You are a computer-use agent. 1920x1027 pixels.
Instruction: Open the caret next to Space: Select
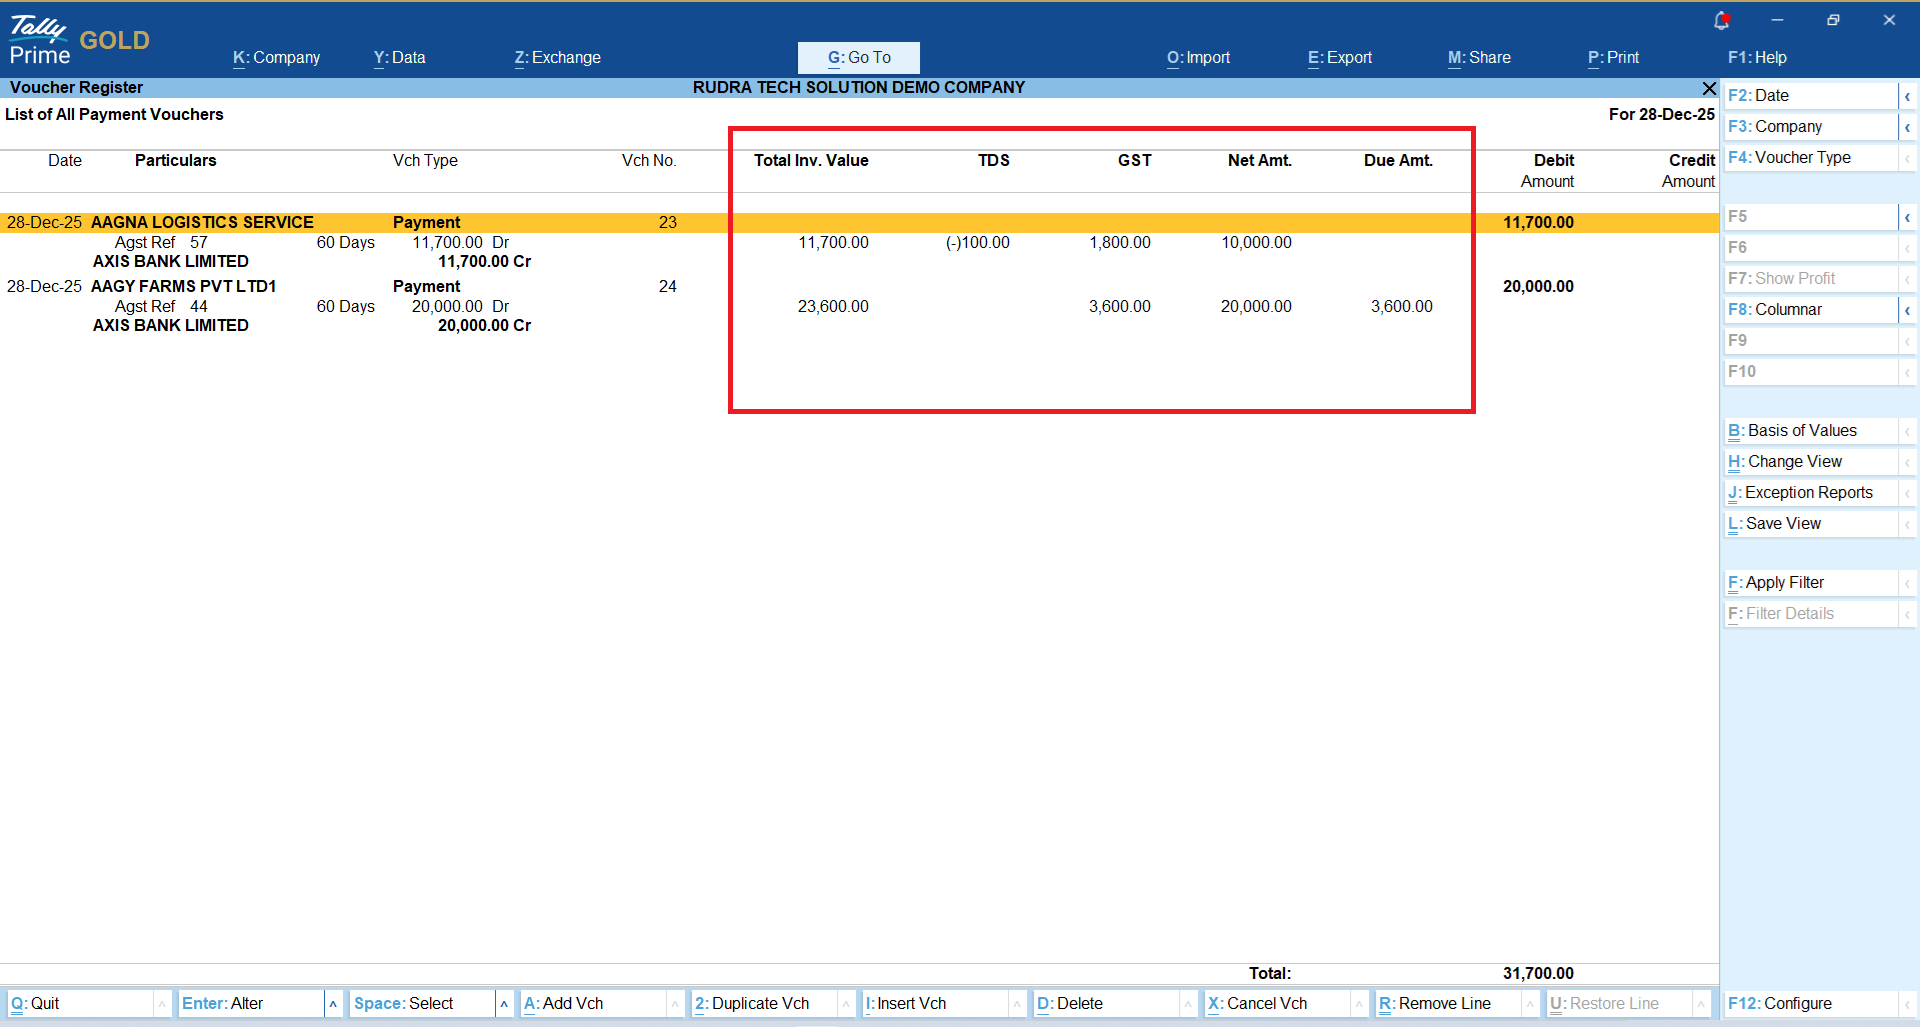point(504,1003)
